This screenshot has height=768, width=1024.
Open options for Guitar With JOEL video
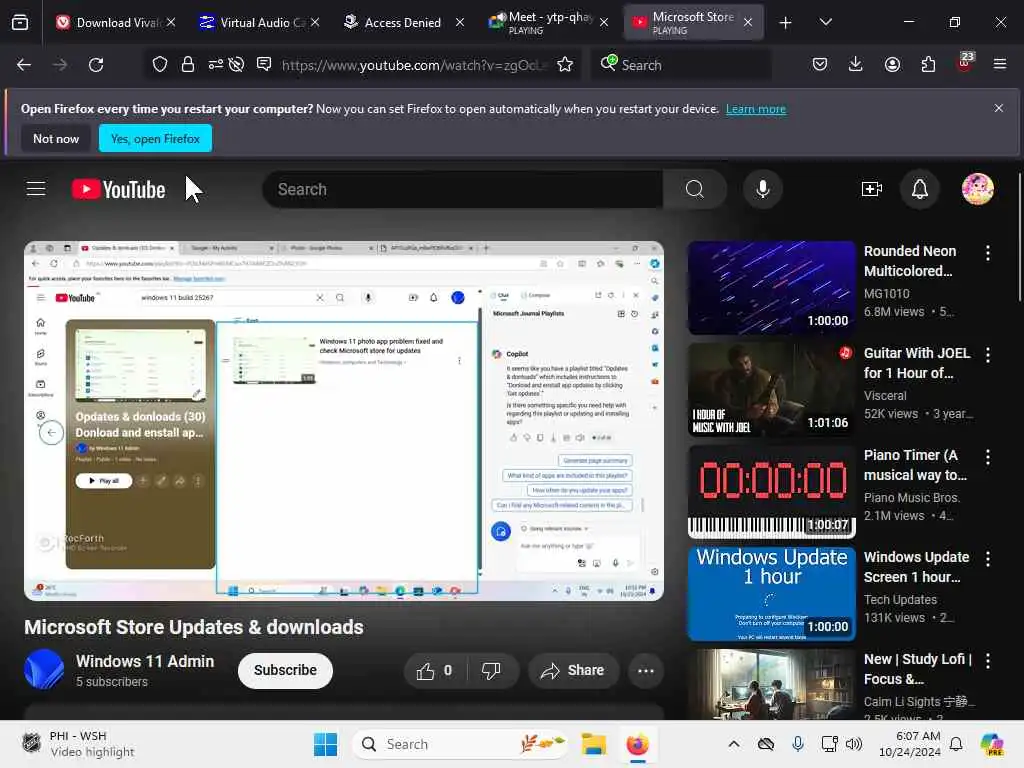987,355
